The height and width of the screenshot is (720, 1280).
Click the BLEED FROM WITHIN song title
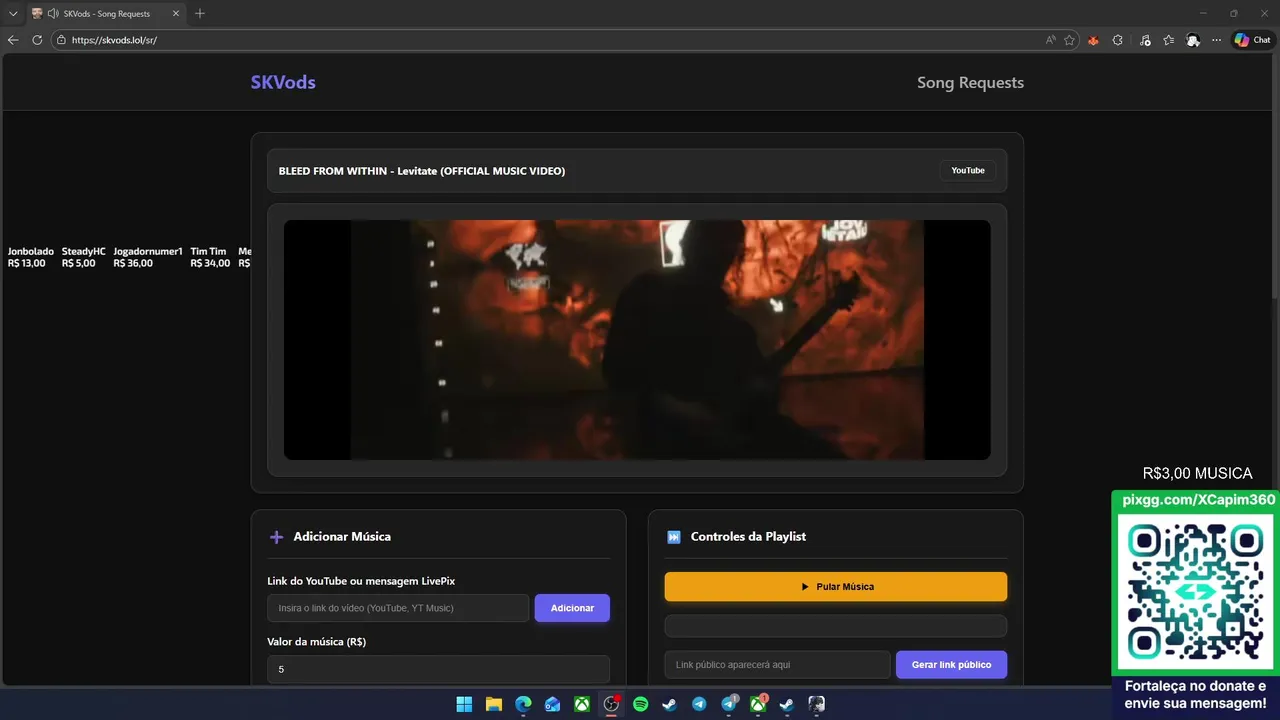422,171
